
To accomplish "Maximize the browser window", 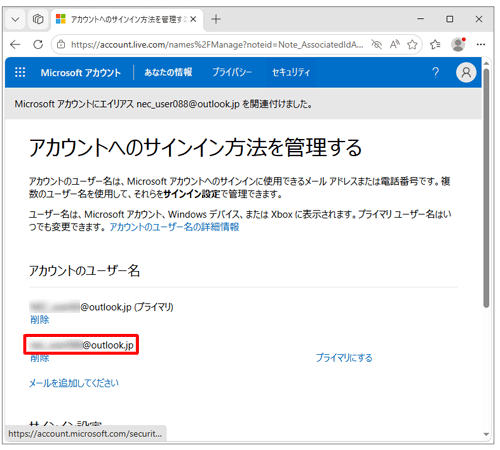I will click(450, 19).
